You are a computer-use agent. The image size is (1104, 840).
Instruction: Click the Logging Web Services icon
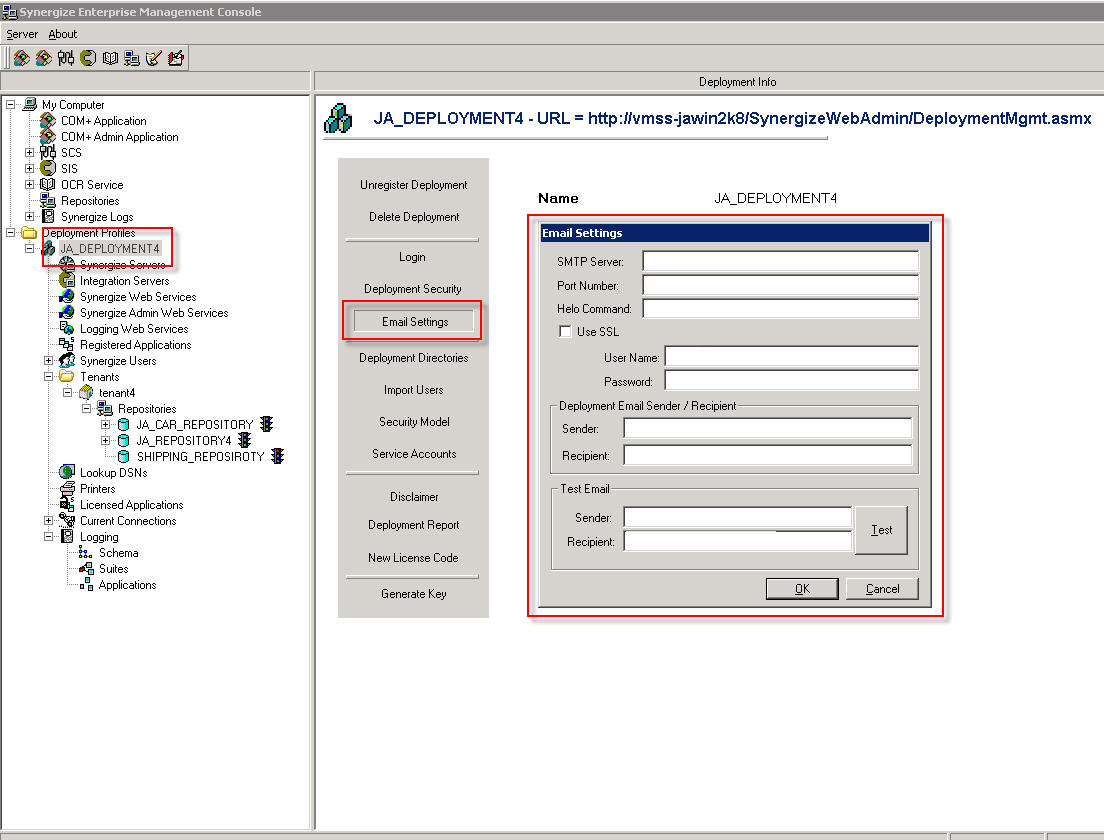tap(67, 328)
